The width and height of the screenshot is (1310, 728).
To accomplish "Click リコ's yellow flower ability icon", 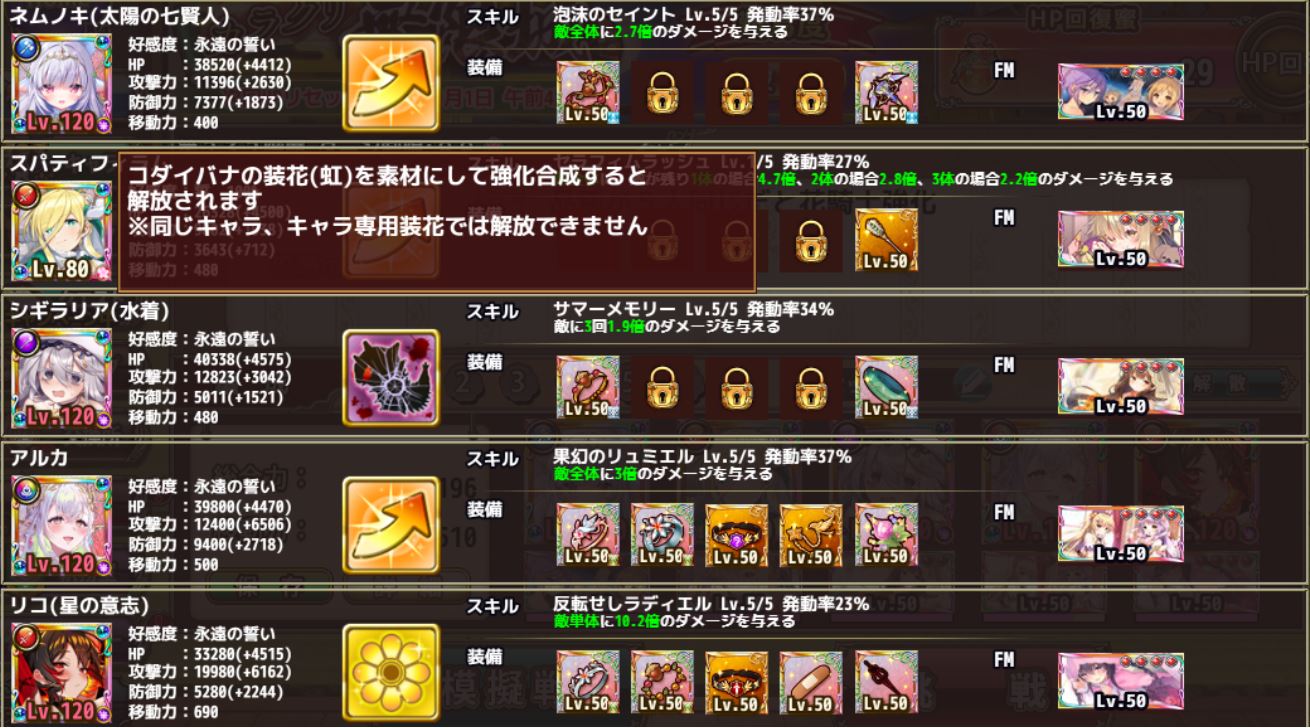I will [391, 671].
